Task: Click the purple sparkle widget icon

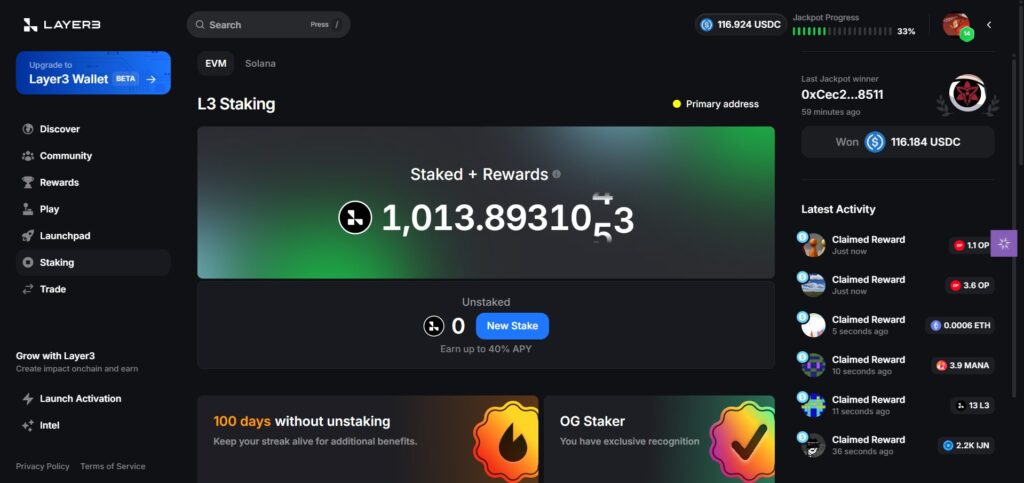Action: tap(1004, 243)
